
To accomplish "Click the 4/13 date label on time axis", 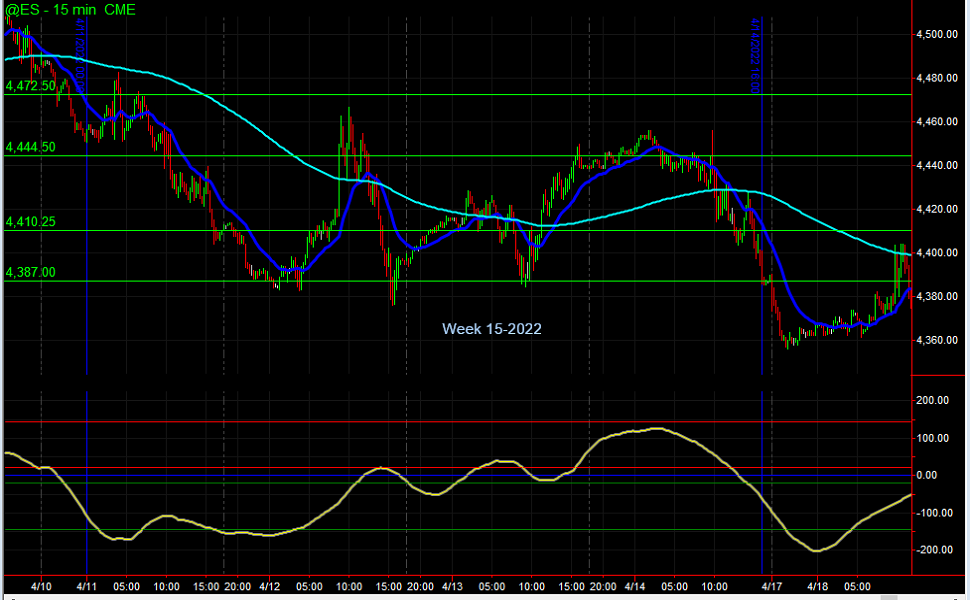I will pyautogui.click(x=452, y=586).
